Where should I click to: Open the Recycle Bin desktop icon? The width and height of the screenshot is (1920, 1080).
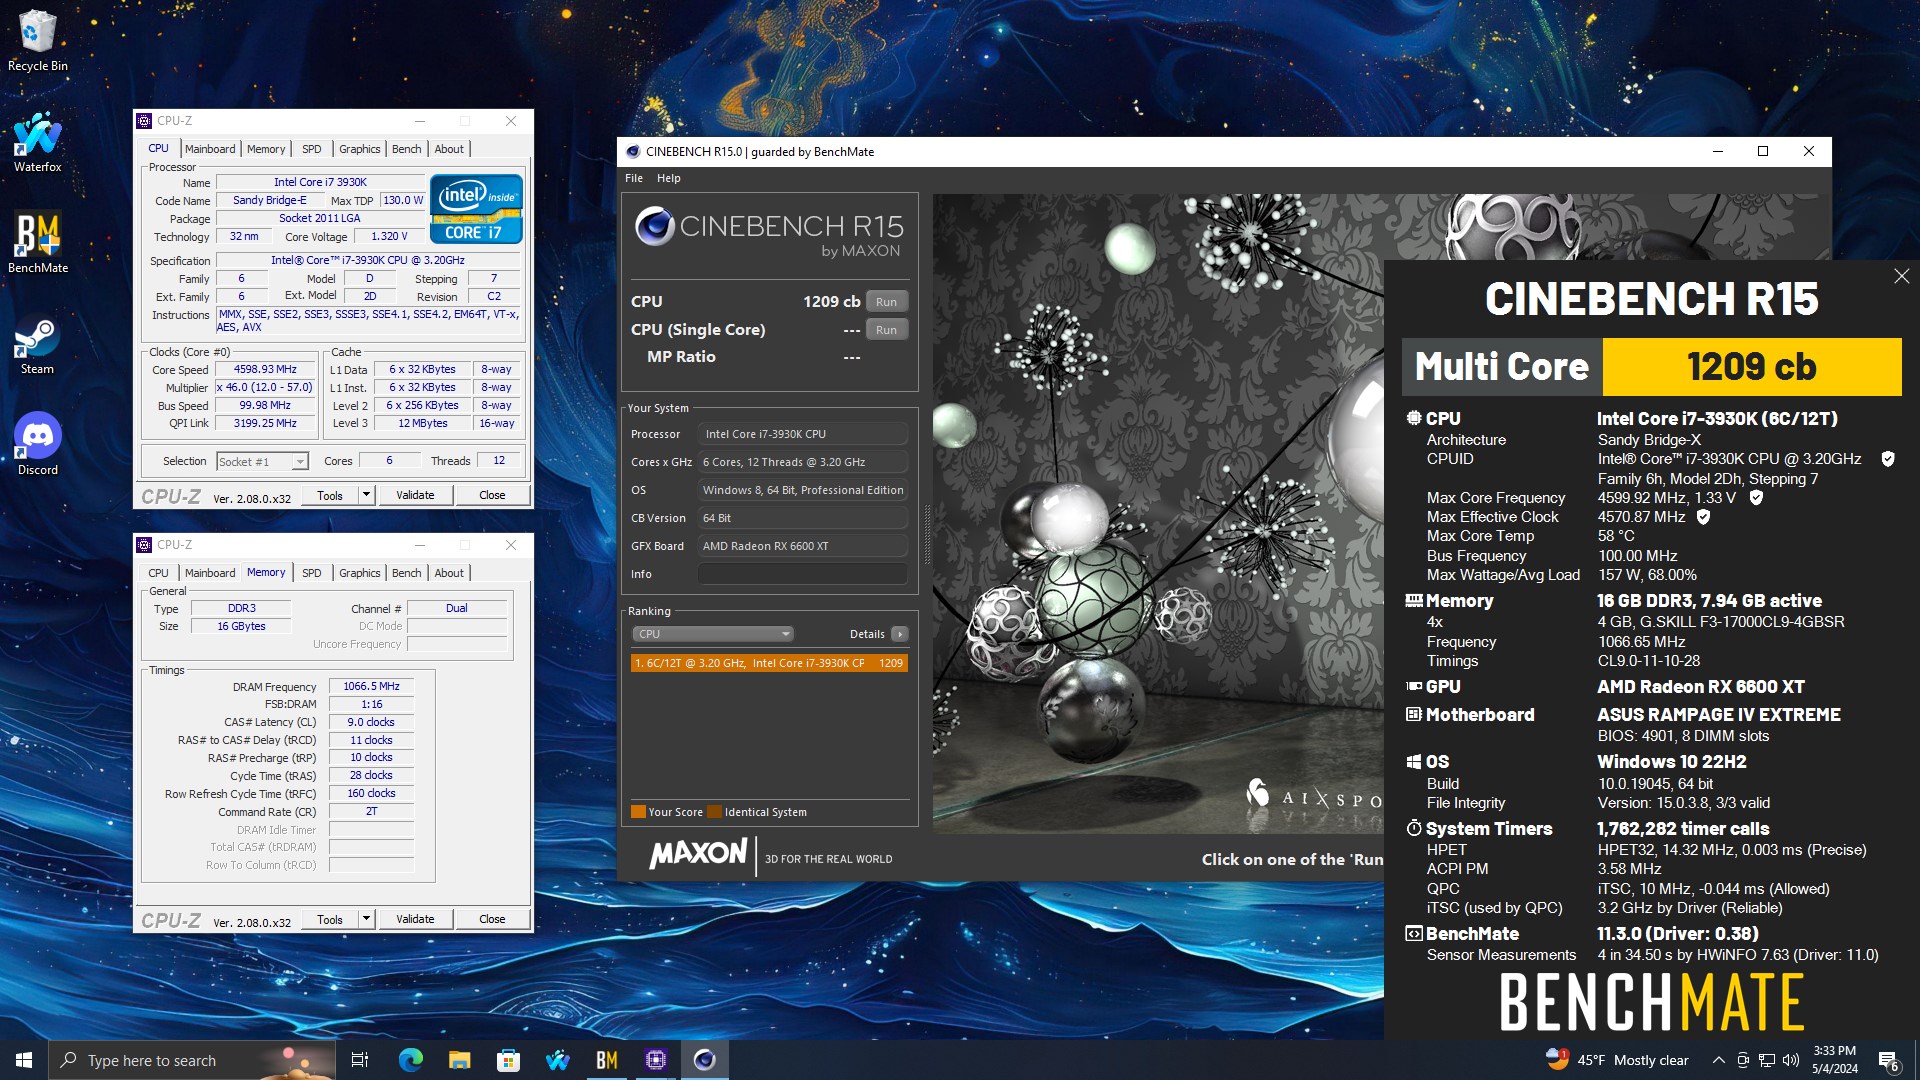(x=38, y=40)
